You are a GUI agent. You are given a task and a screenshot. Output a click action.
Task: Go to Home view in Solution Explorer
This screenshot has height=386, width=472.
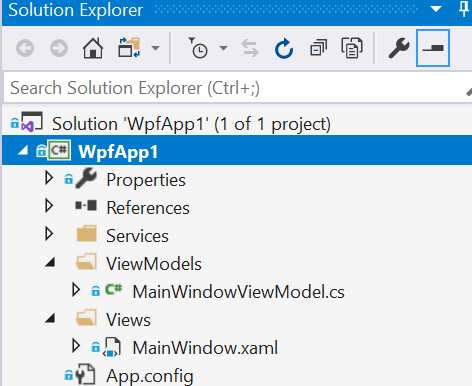93,48
